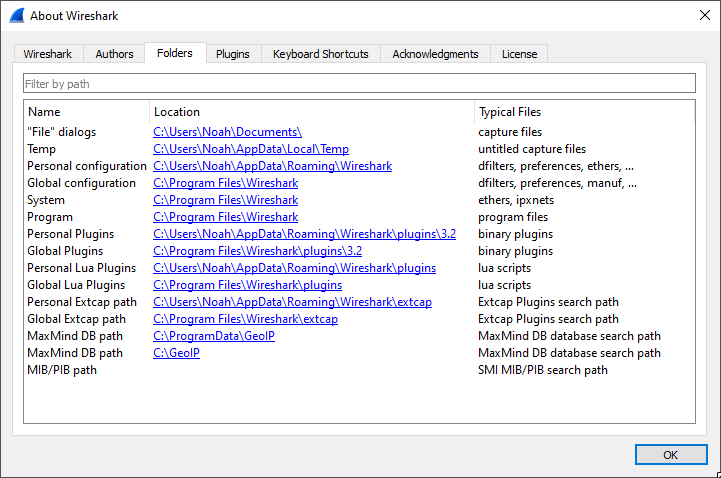Open the Global Plugins plugins\3.2 link
Viewport: 721px width, 478px height.
point(258,251)
